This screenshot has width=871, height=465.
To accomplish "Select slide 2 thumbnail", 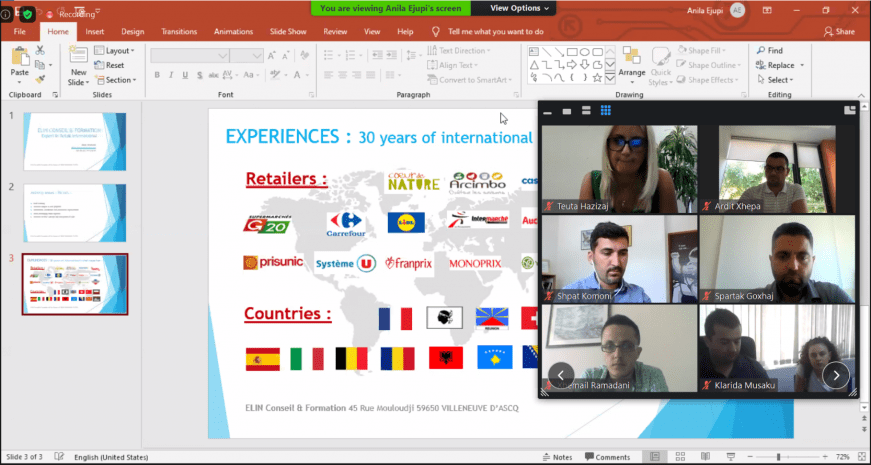I will pos(75,213).
